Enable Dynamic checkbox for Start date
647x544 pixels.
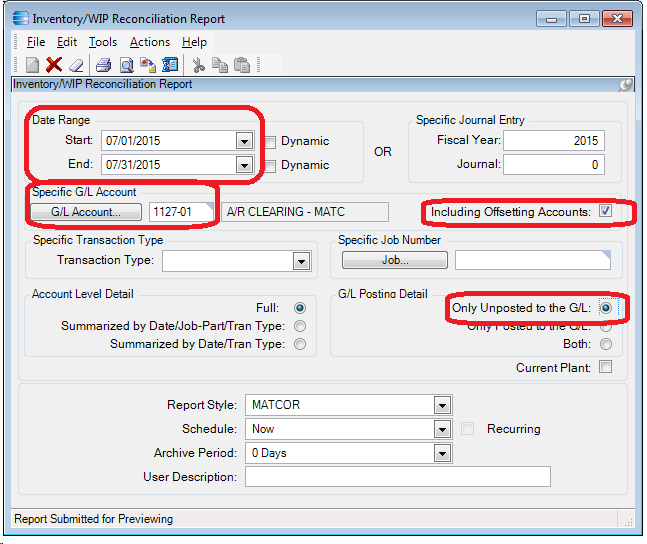(270, 141)
